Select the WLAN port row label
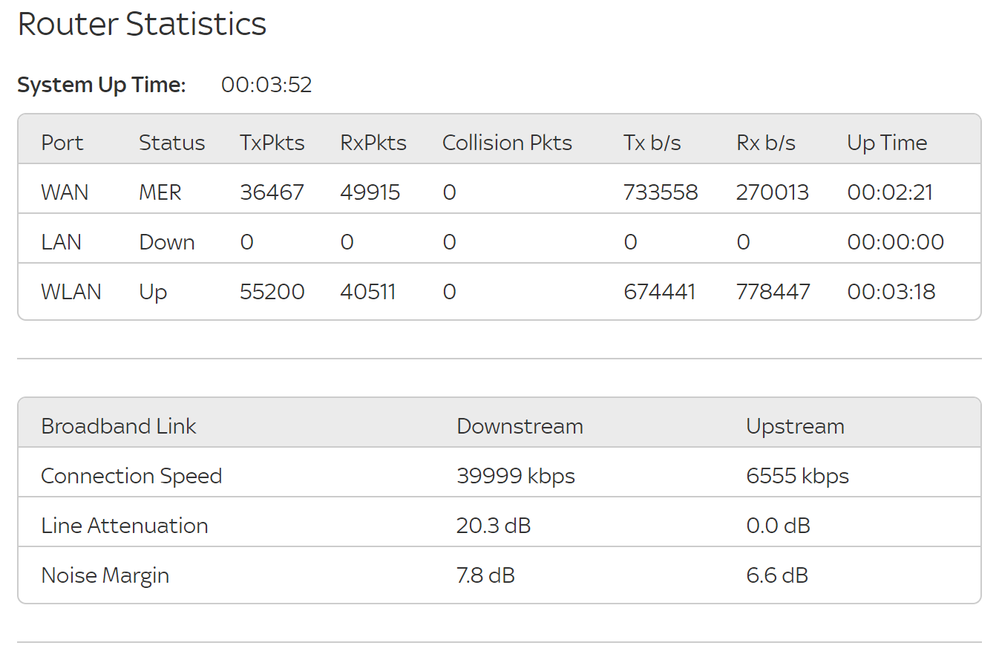This screenshot has height=646, width=999. coord(71,292)
